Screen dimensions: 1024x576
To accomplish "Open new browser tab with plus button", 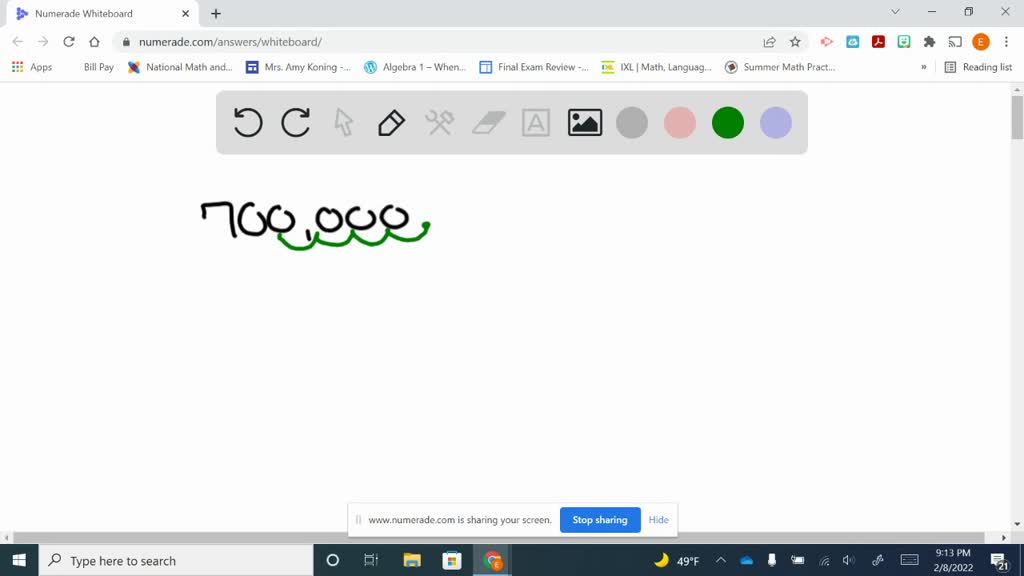I will [x=216, y=13].
